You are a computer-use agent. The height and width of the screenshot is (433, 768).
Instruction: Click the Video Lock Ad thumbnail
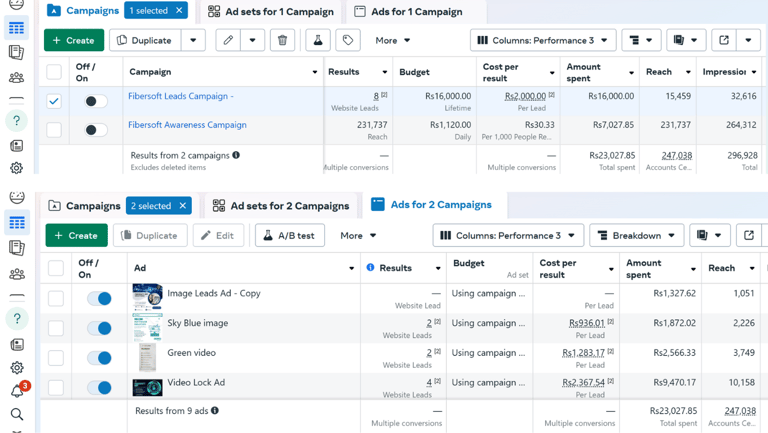click(x=147, y=387)
